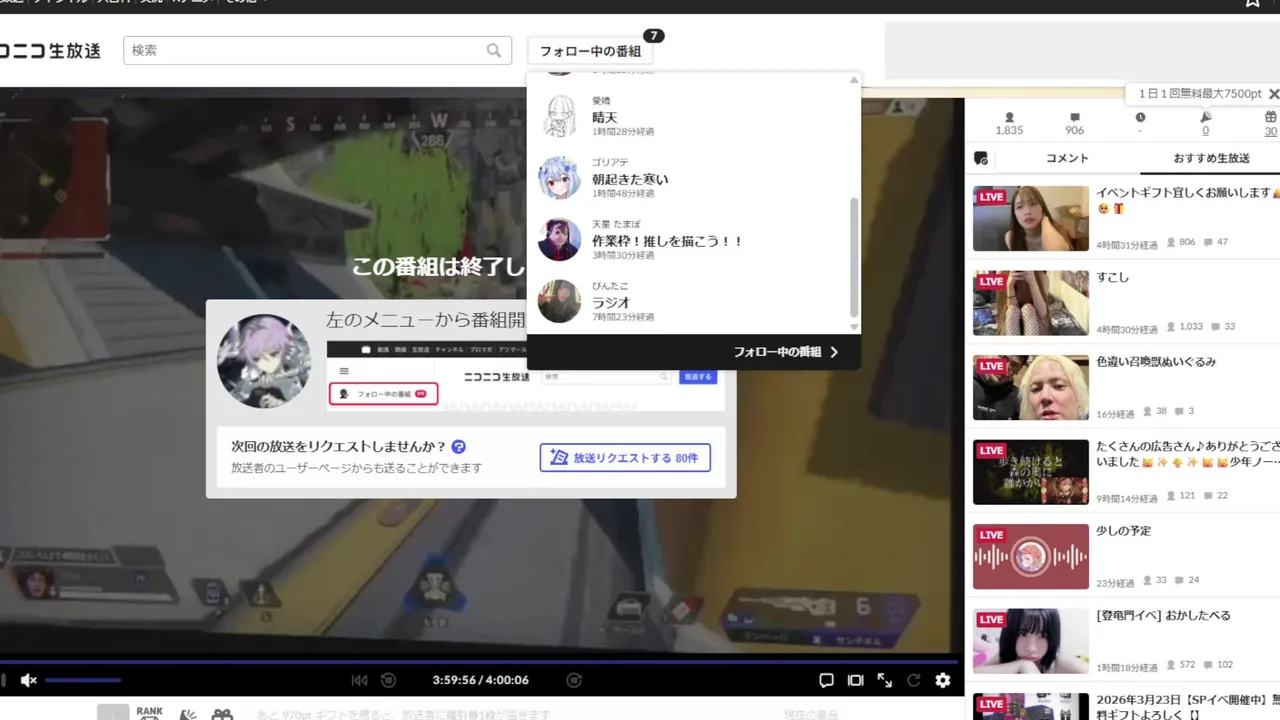This screenshot has width=1280, height=720.
Task: Click the magnifier search icon
Action: (x=494, y=50)
